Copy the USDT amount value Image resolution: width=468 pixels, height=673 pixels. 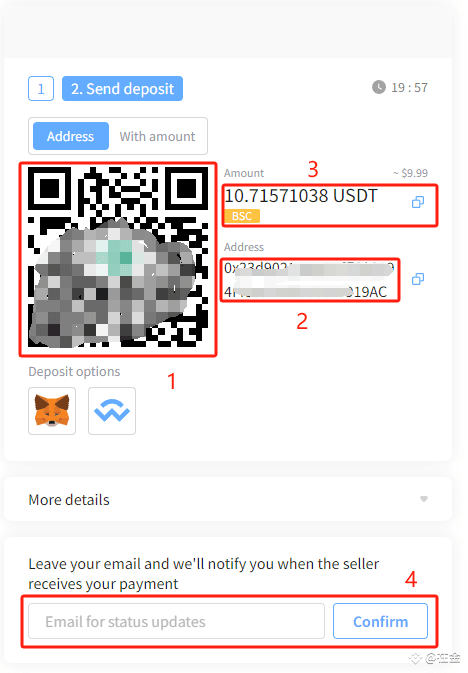[418, 202]
